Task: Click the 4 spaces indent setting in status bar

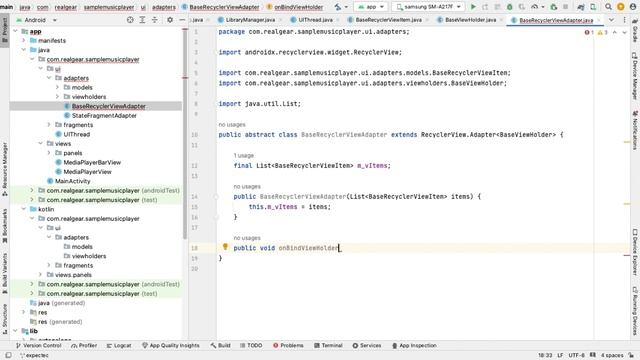Action: [x=612, y=356]
